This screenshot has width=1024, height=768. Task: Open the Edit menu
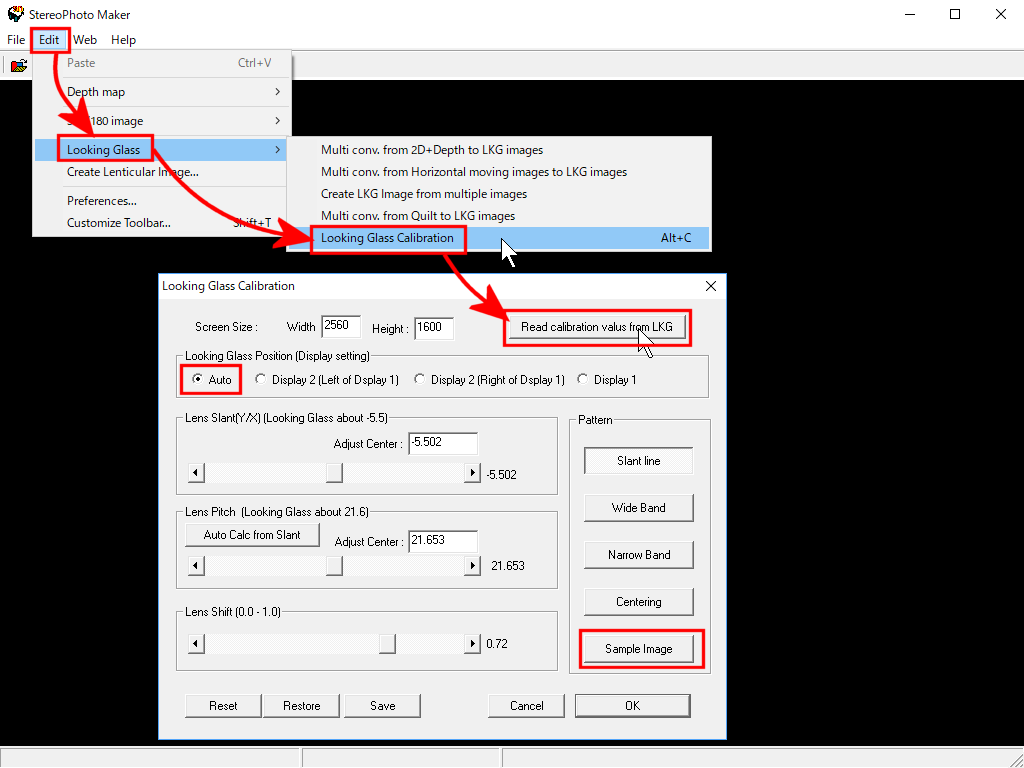pos(49,40)
